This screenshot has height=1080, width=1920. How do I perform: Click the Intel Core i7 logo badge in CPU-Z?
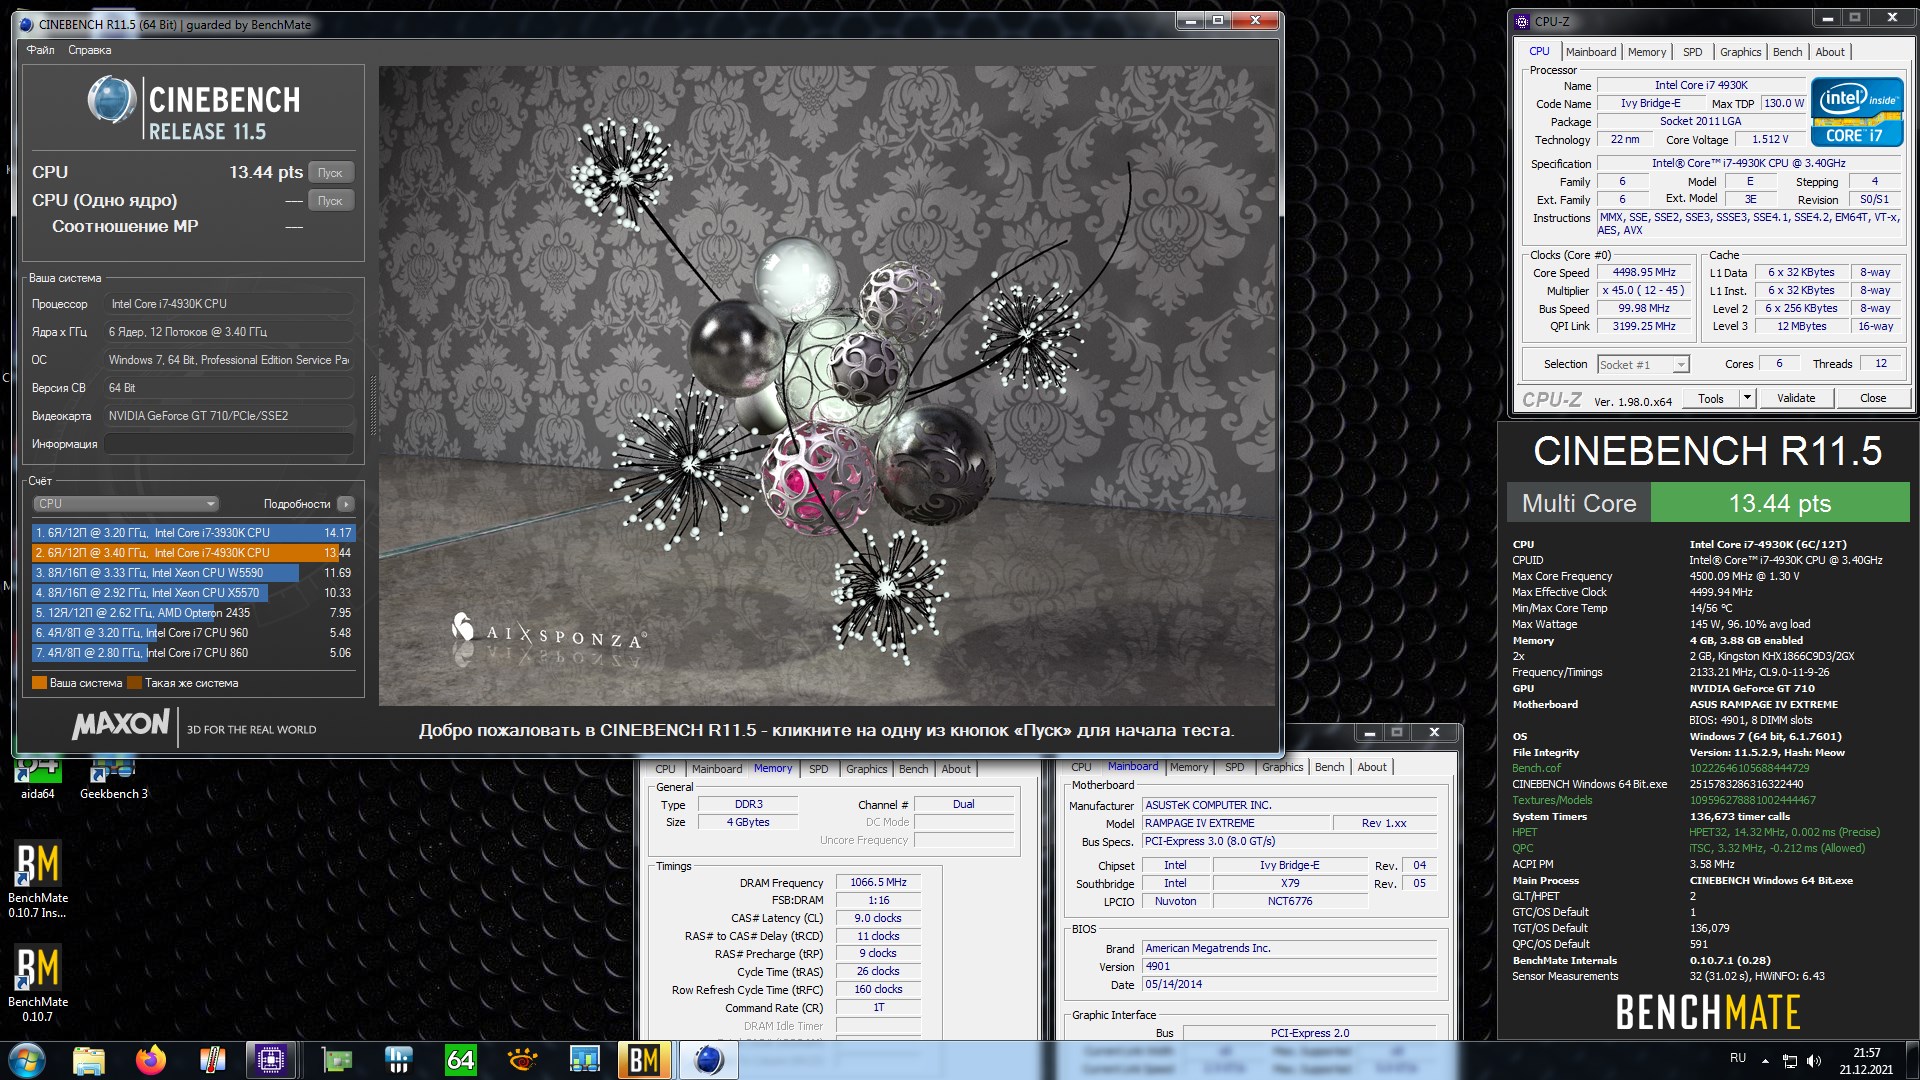point(1857,112)
